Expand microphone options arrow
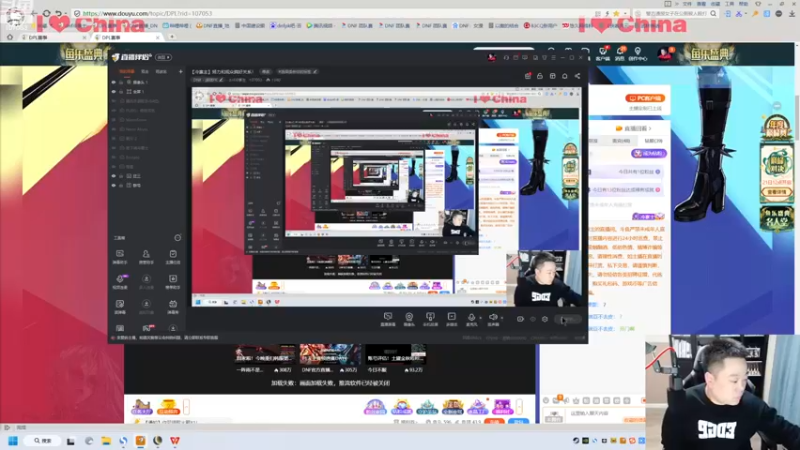Viewport: 800px width, 450px height. click(480, 318)
